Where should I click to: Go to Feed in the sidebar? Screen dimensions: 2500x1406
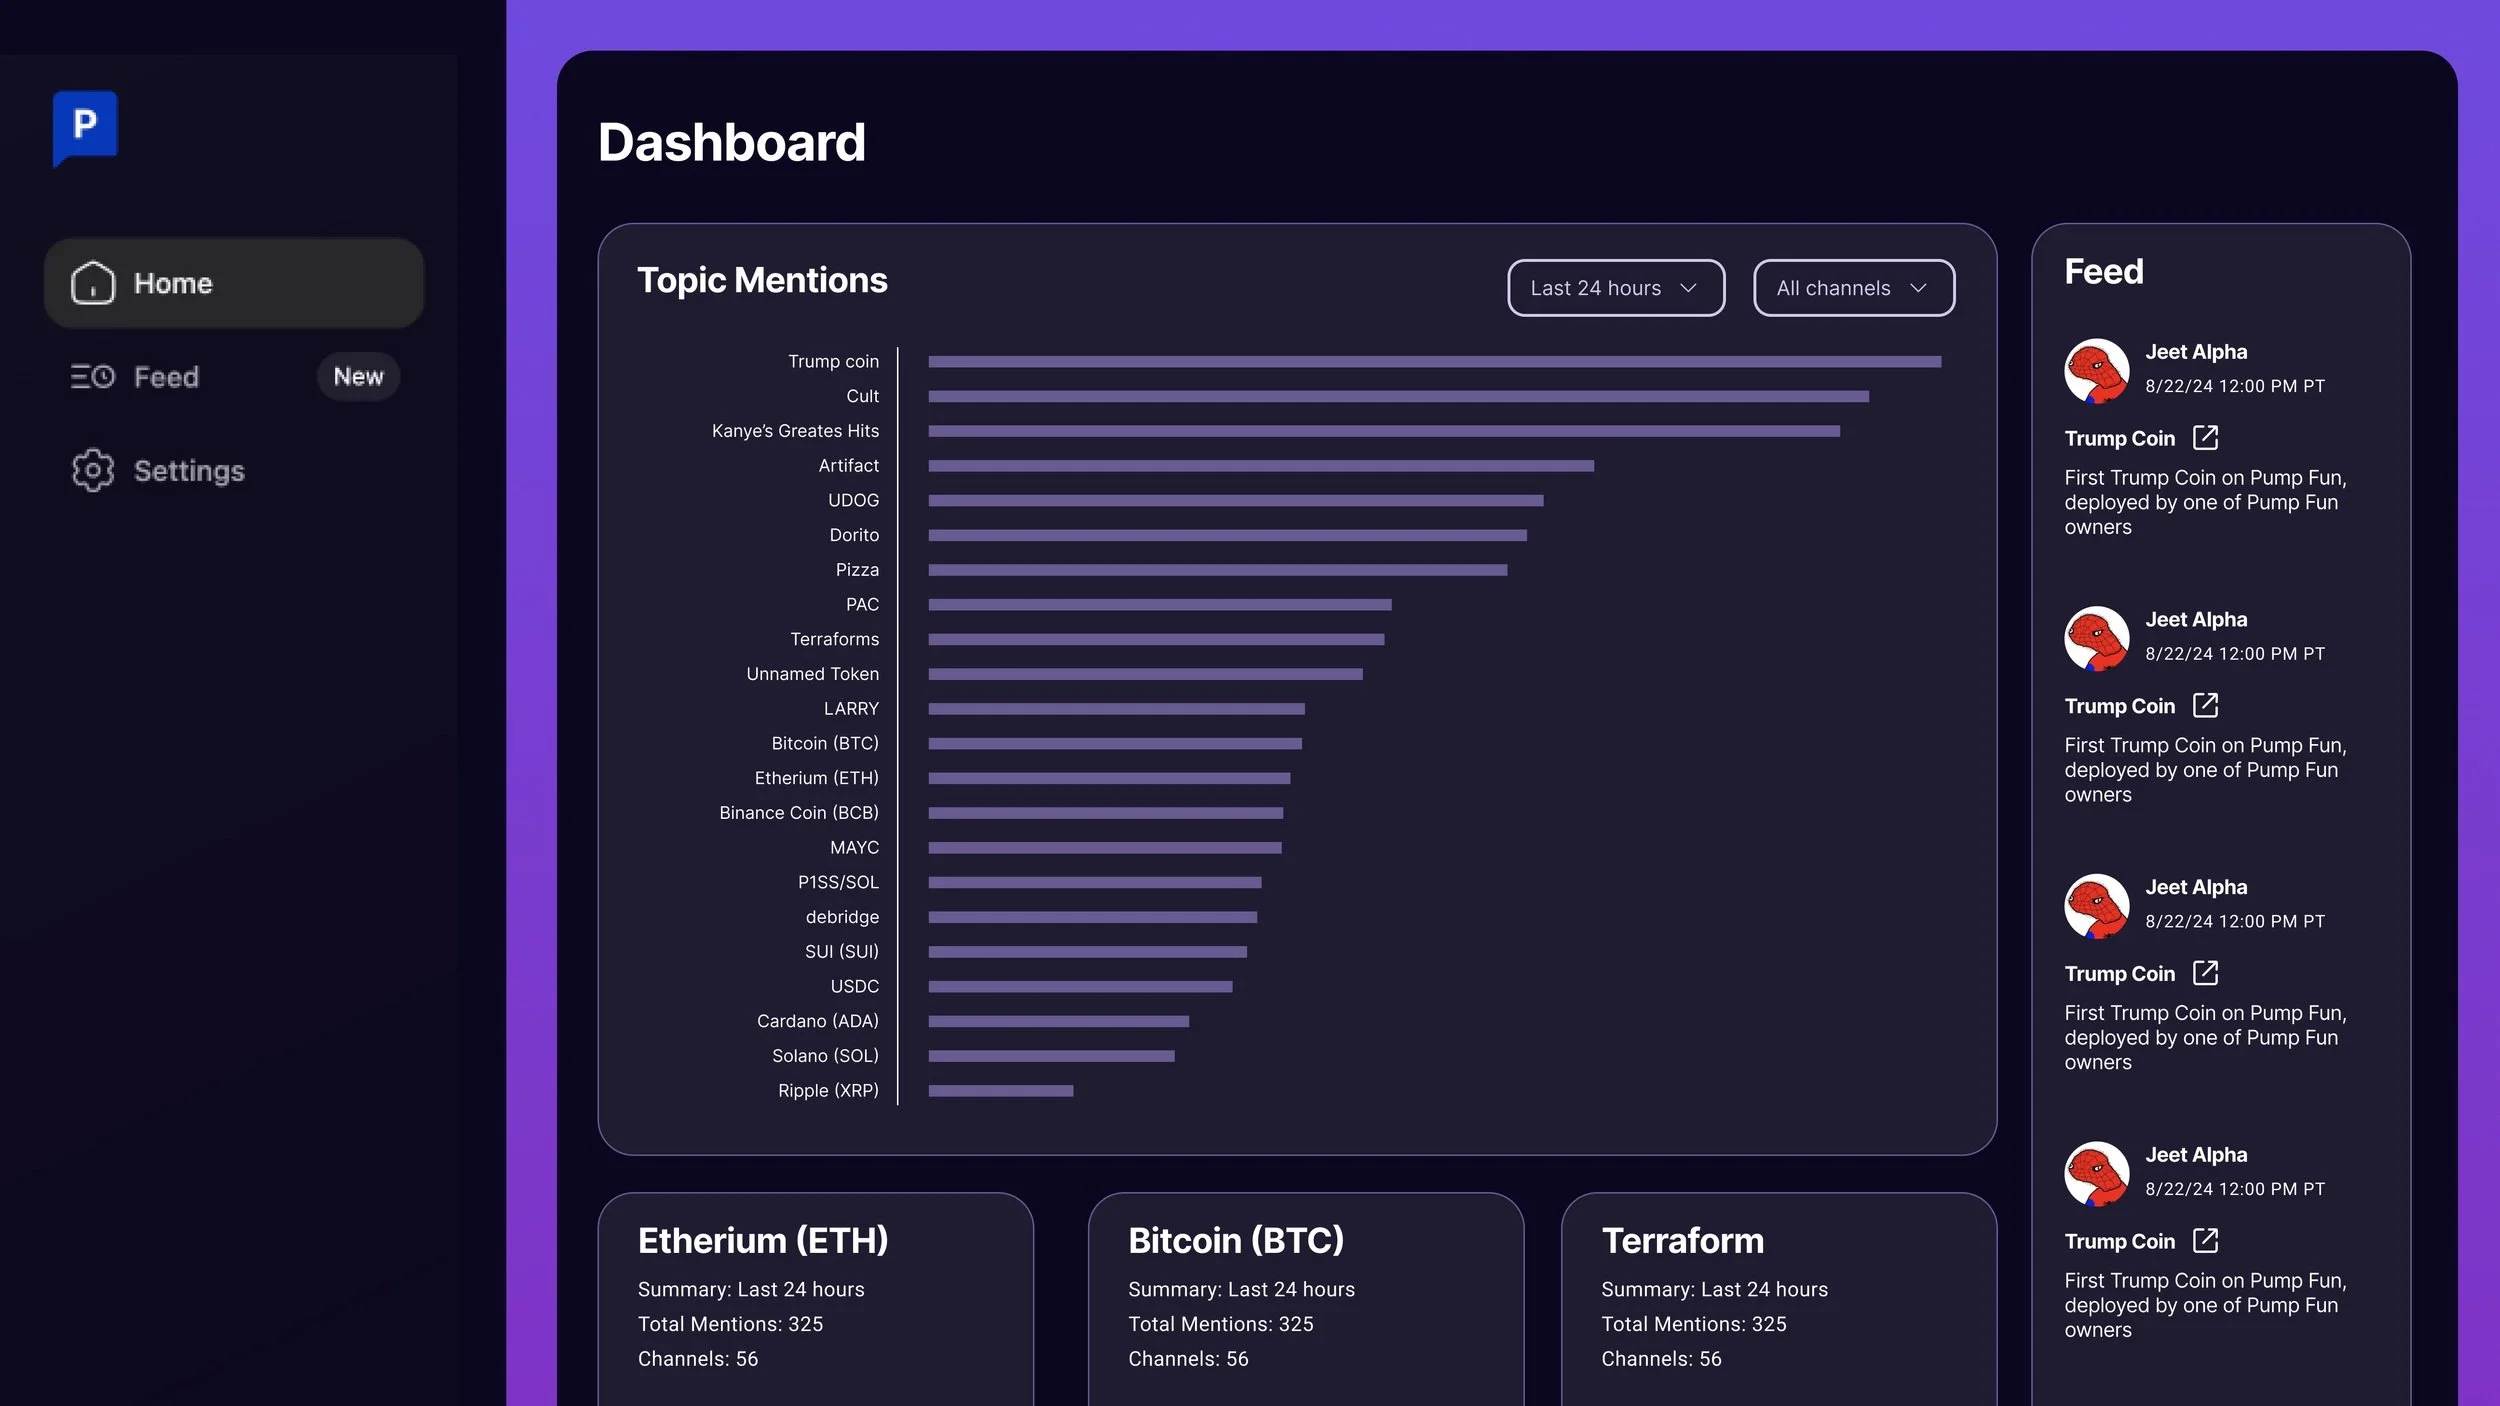[167, 377]
